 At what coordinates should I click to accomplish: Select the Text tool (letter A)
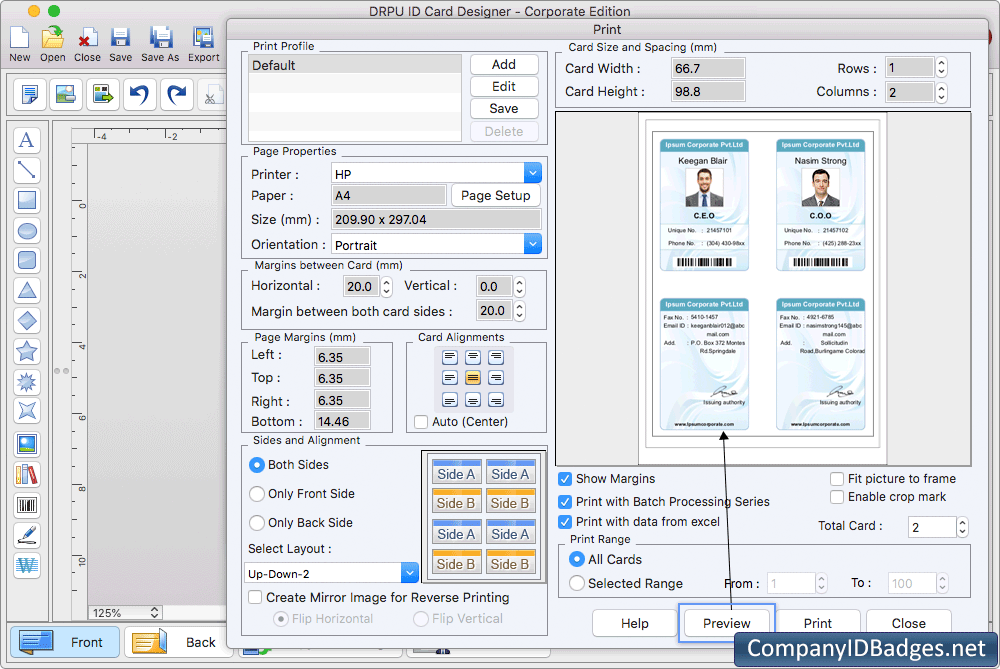pyautogui.click(x=27, y=140)
